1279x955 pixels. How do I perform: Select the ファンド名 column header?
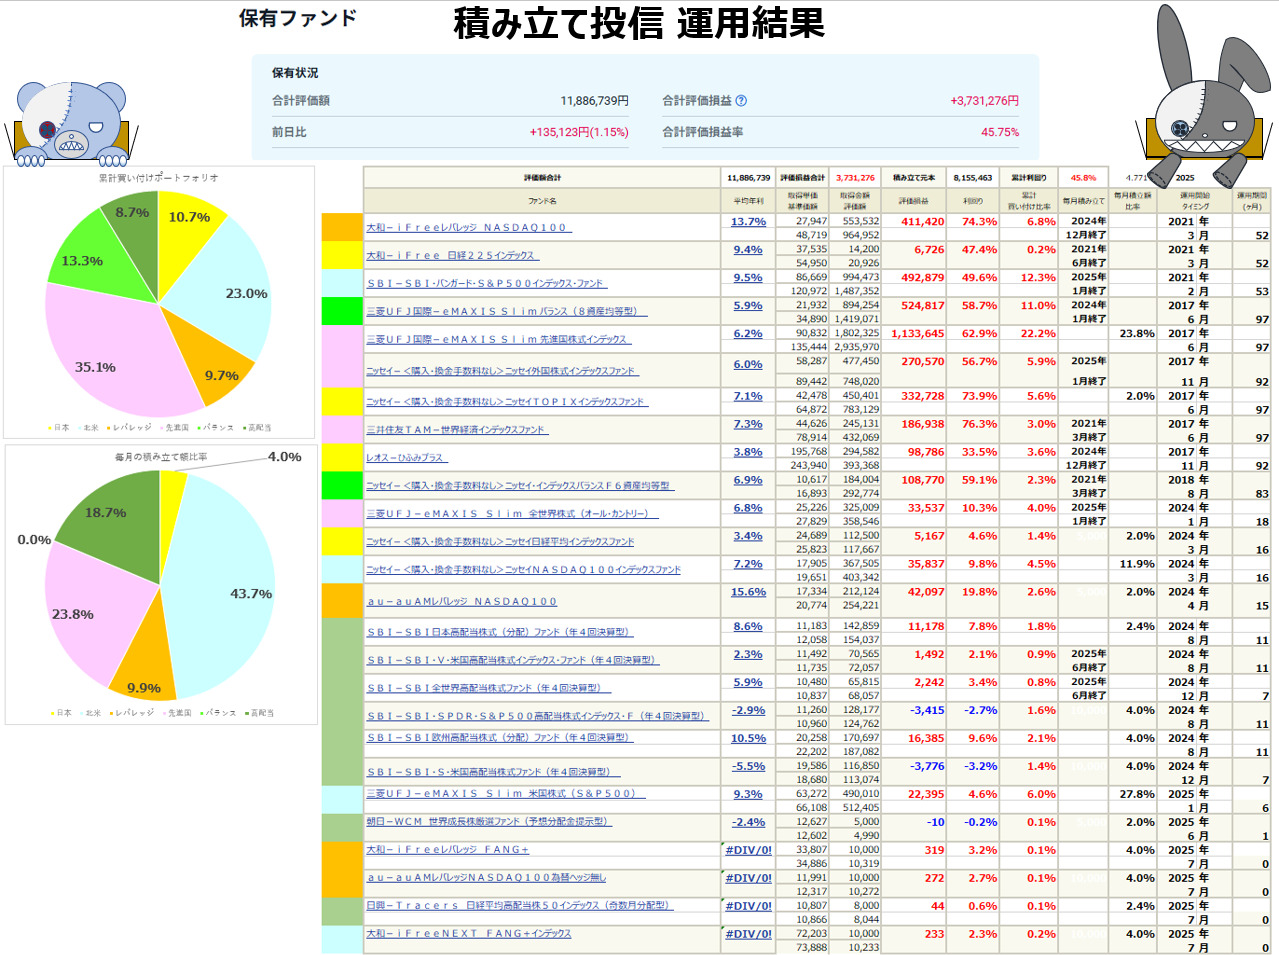[x=543, y=201]
